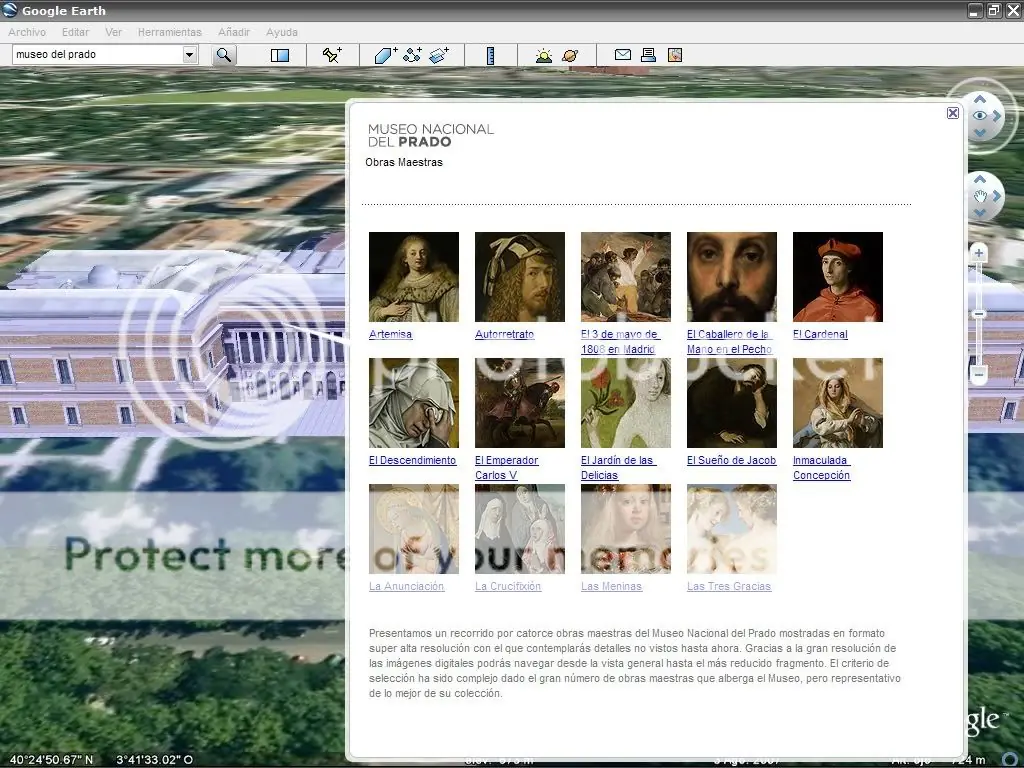This screenshot has width=1024, height=768.
Task: Click the 3 de mayo painting thumbnail
Action: (626, 277)
